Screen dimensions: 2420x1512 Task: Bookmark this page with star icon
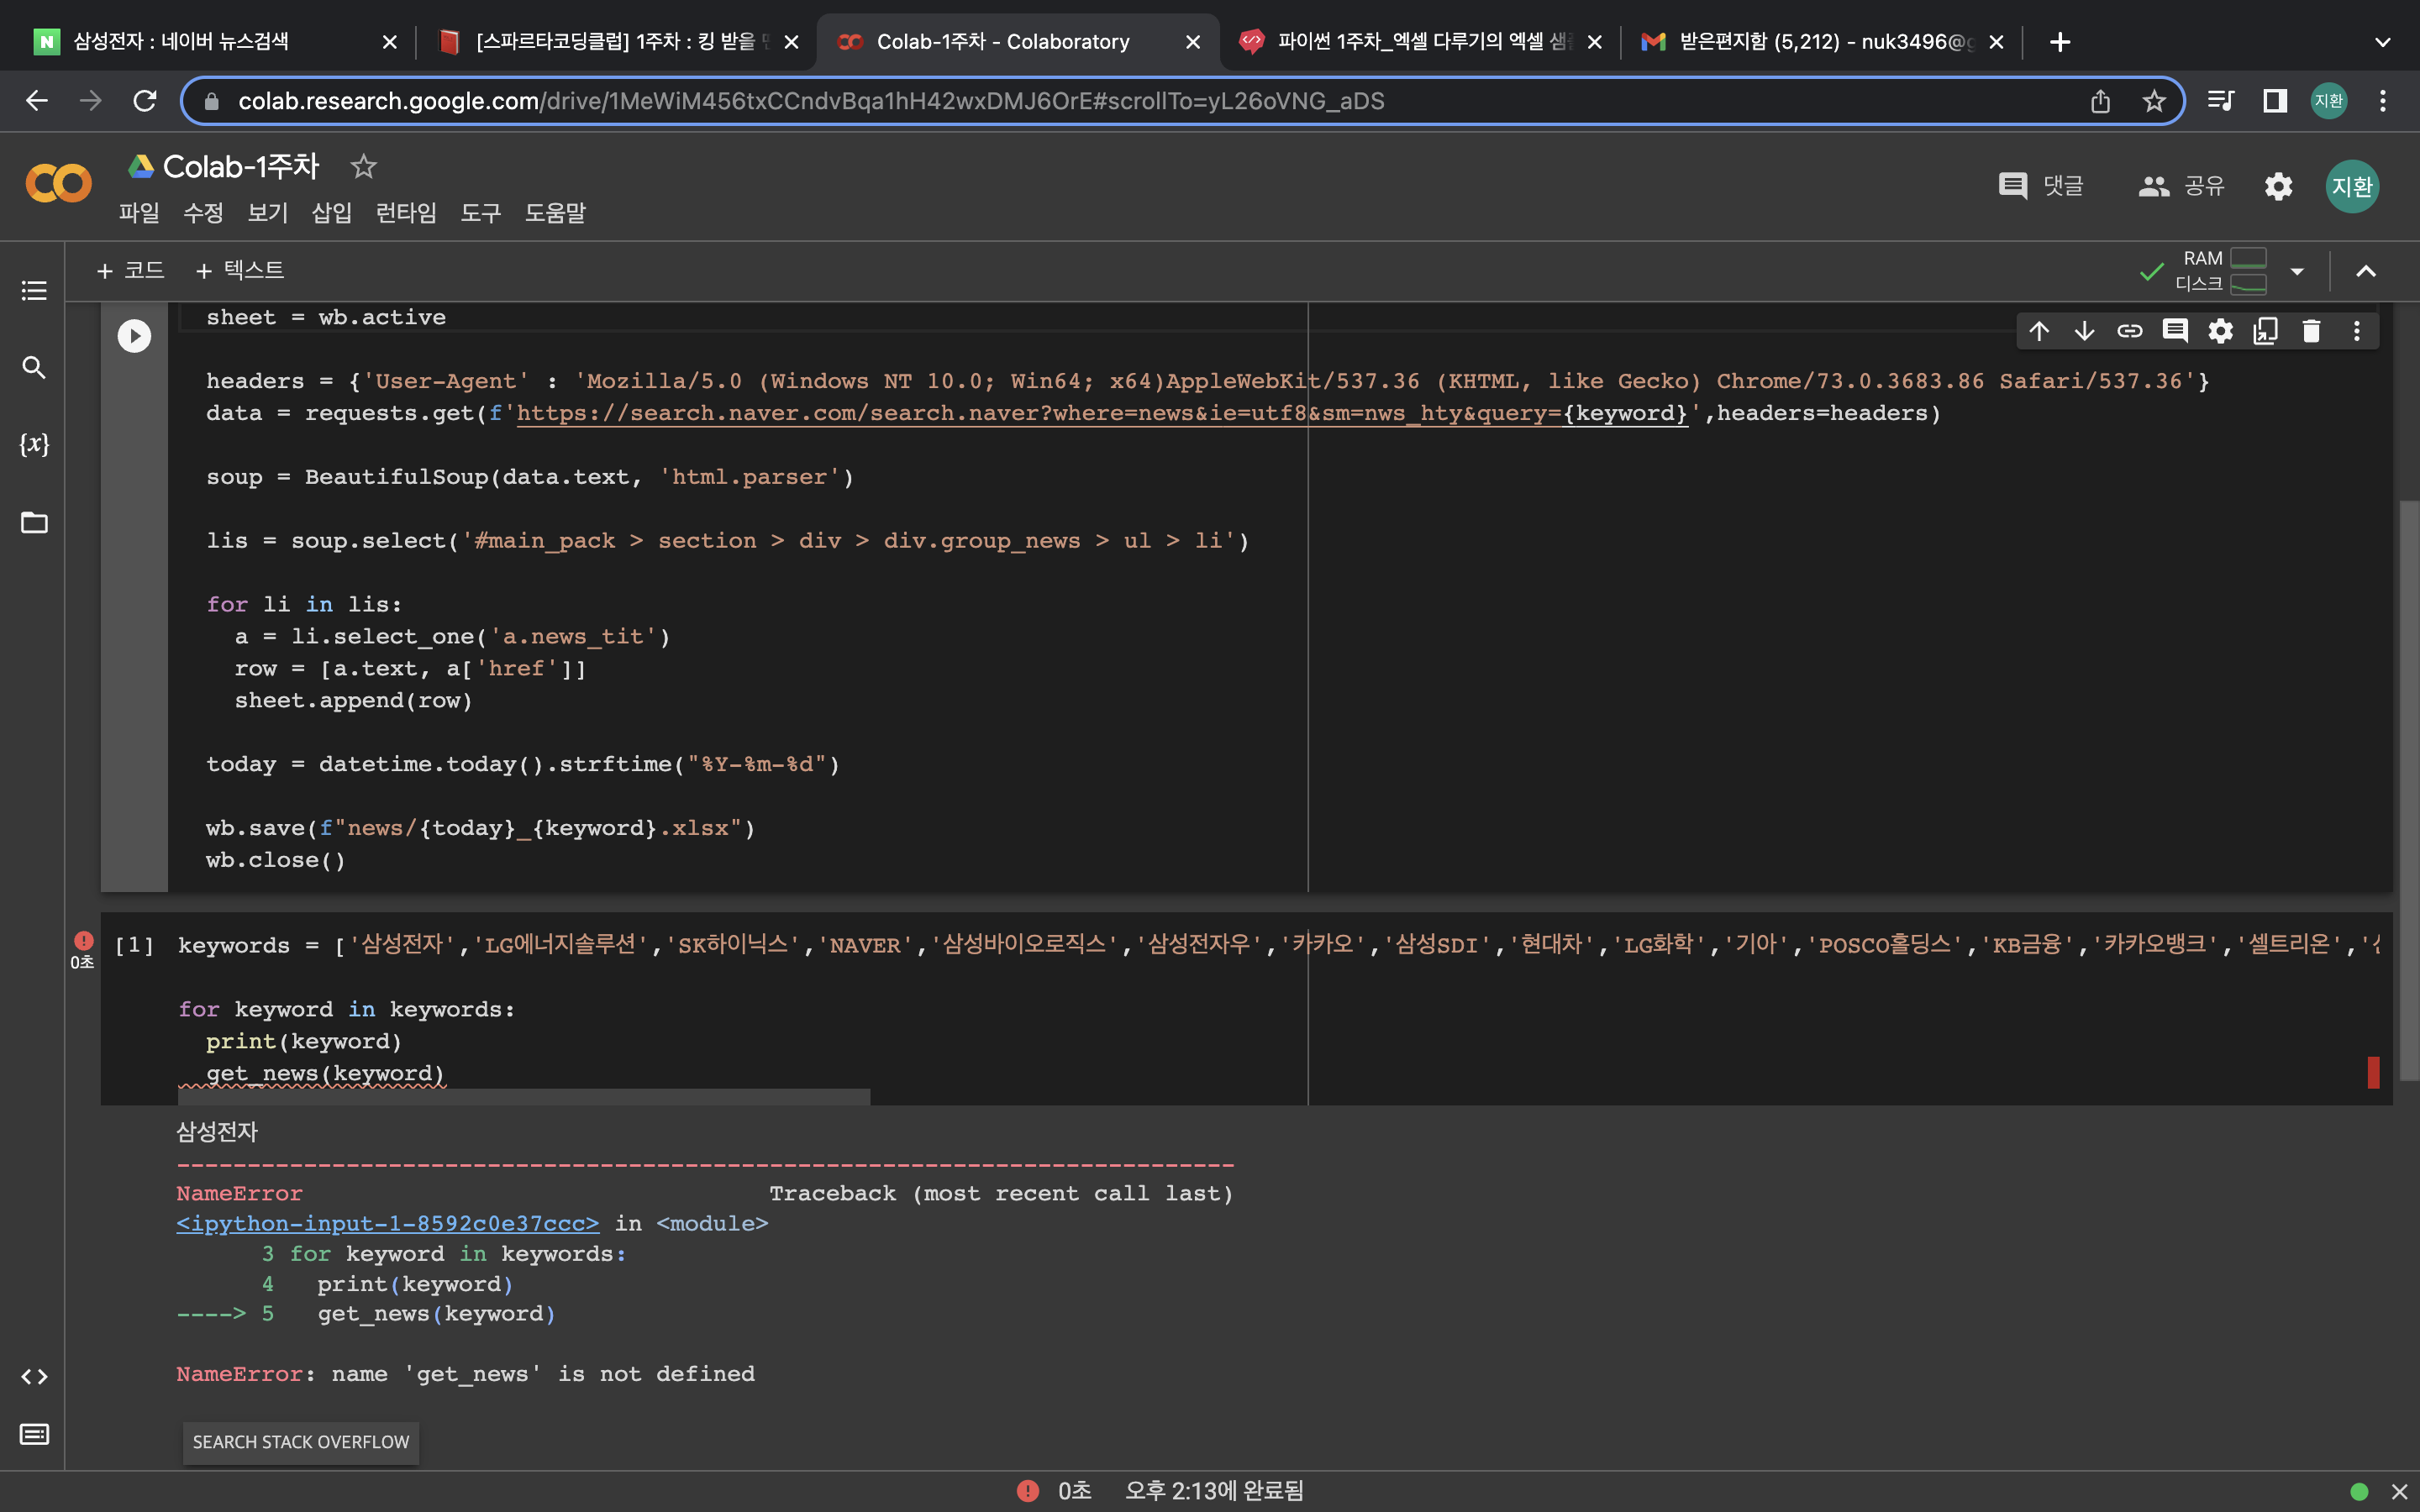[x=2154, y=101]
